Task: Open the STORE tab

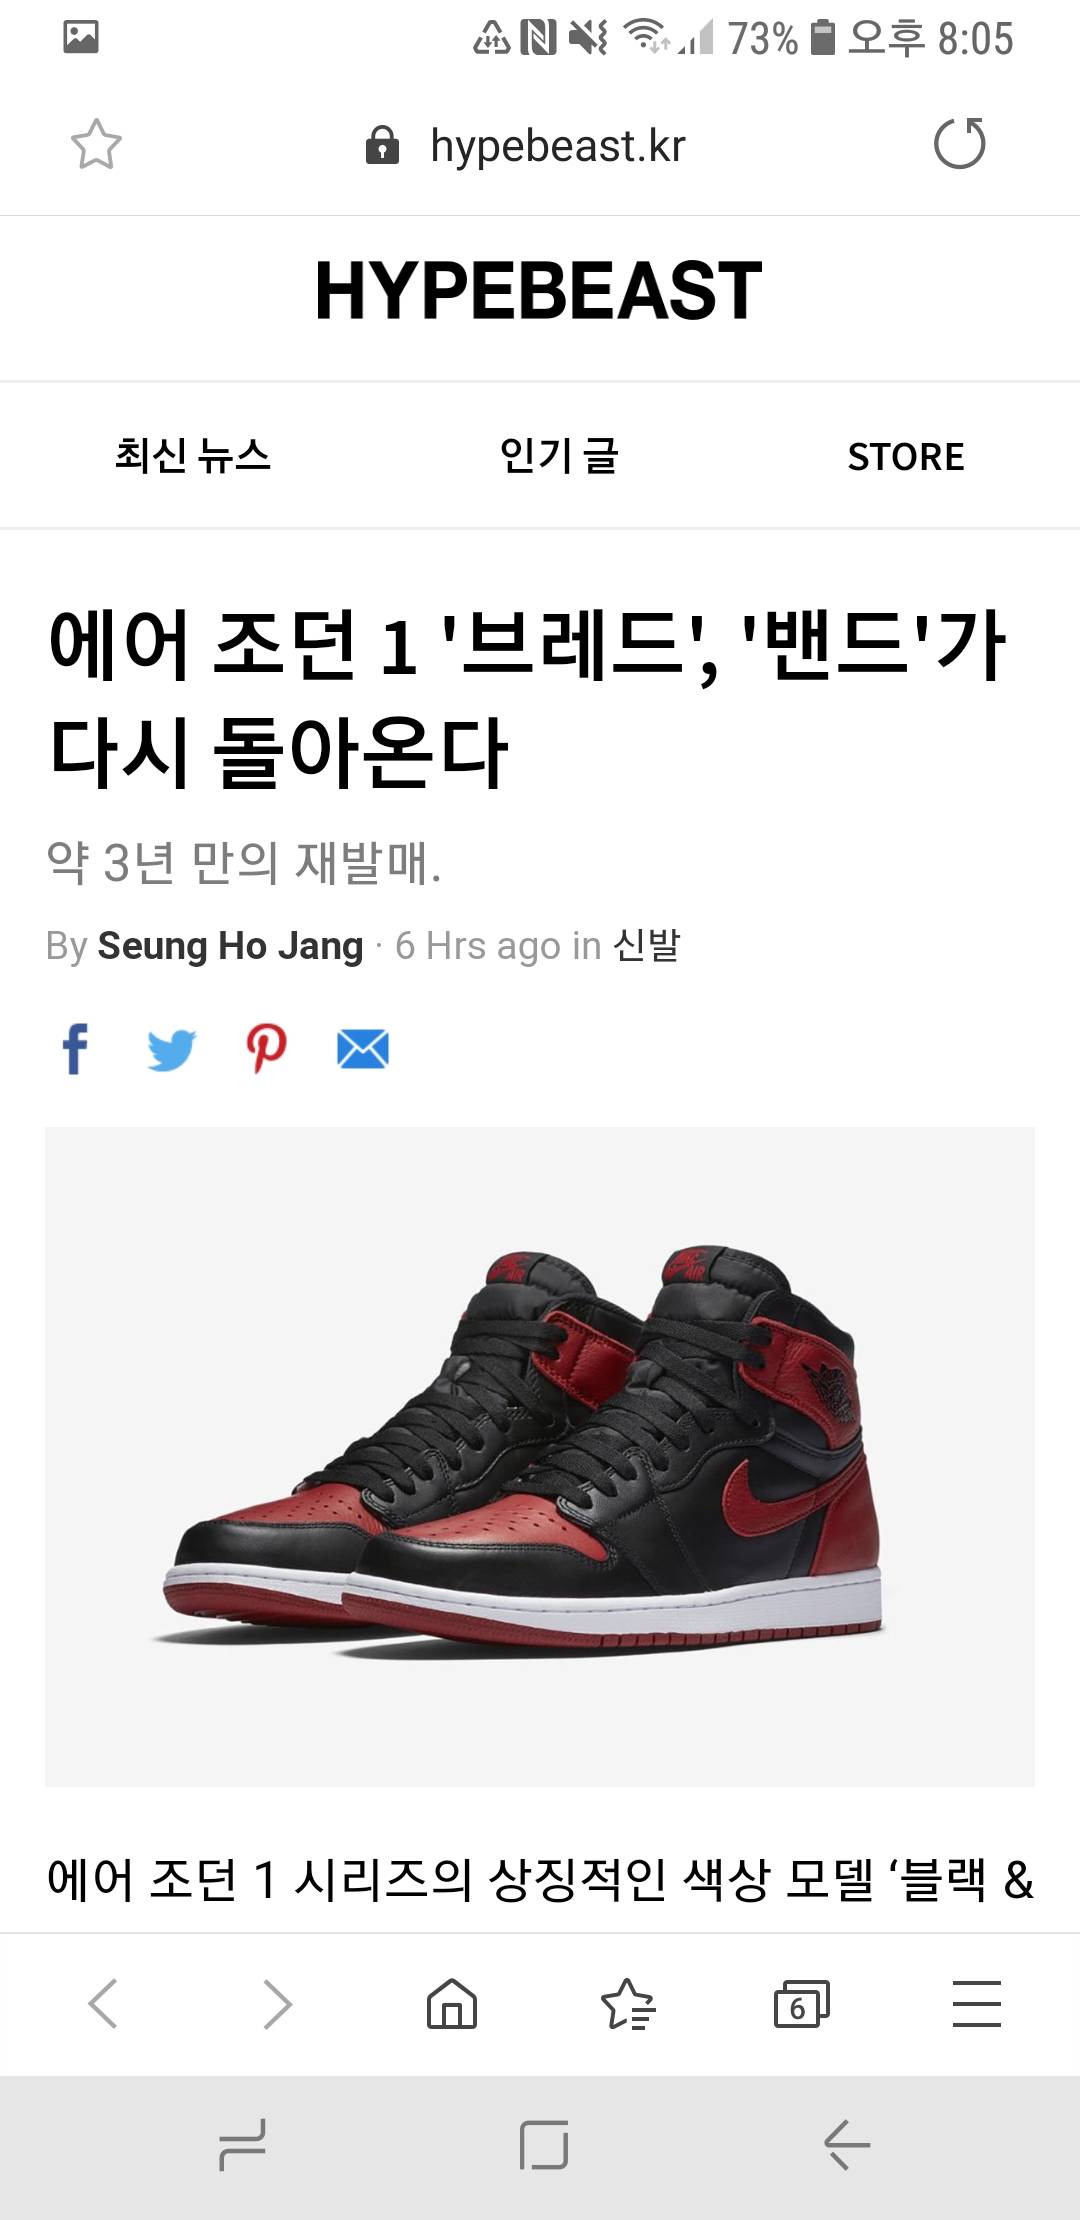Action: tap(906, 456)
